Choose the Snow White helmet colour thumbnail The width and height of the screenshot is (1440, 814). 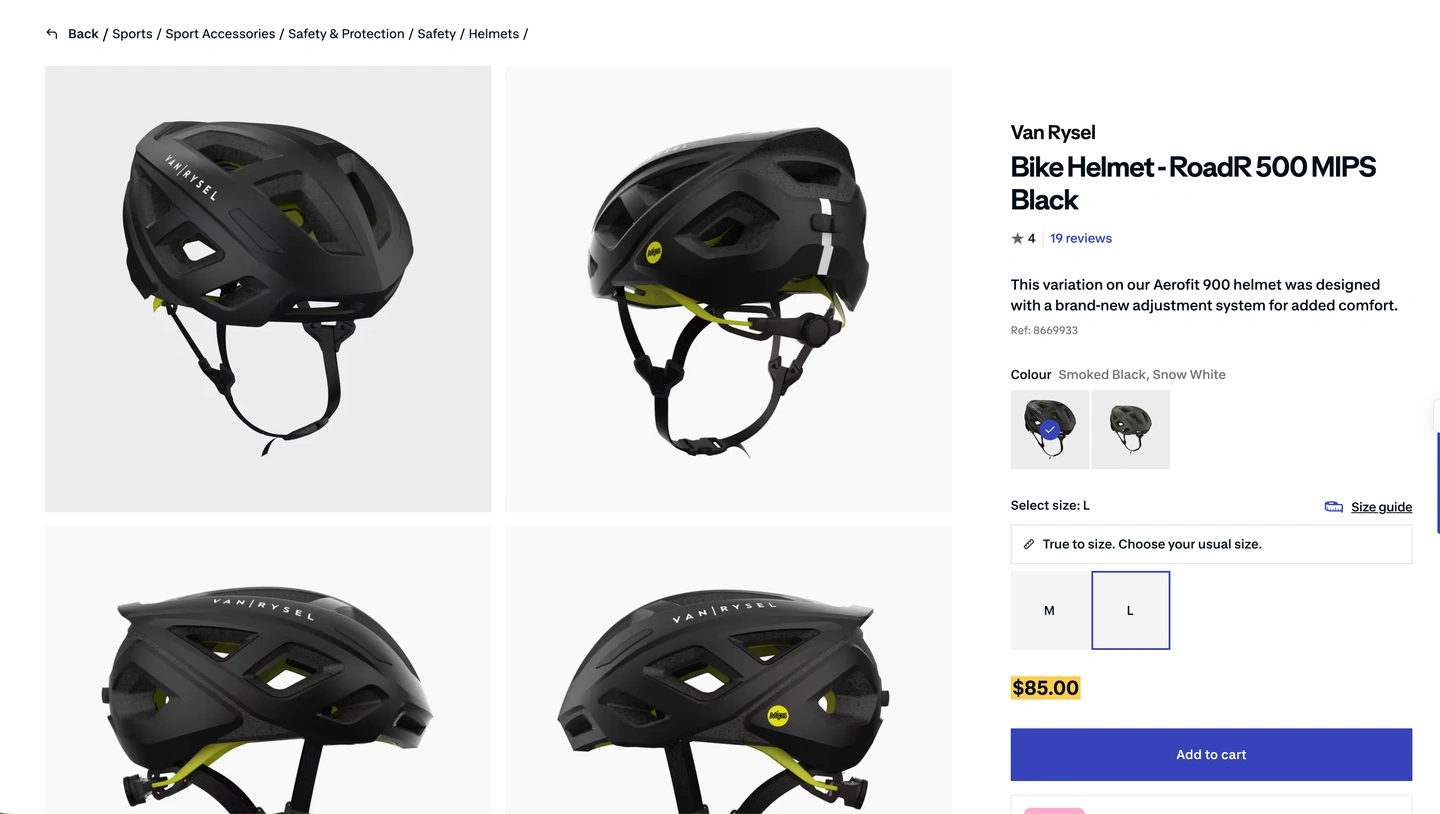coord(1131,429)
